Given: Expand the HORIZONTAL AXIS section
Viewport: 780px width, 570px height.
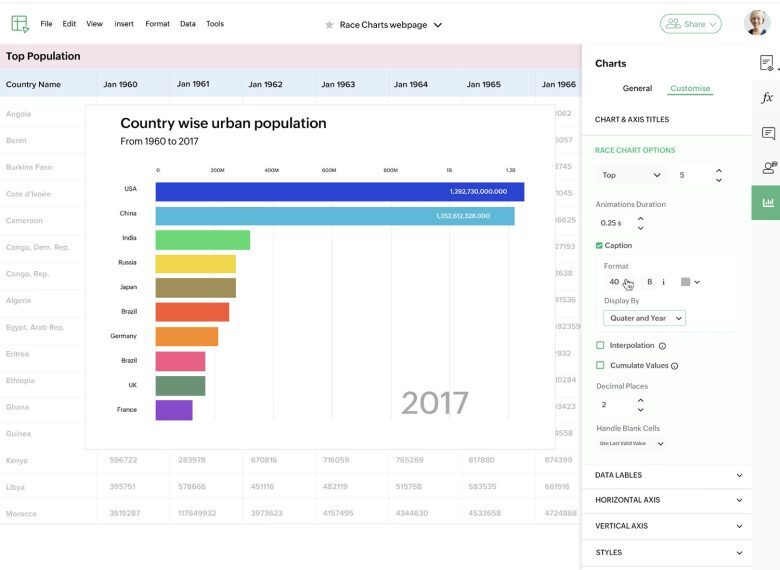Looking at the screenshot, I should [x=668, y=500].
